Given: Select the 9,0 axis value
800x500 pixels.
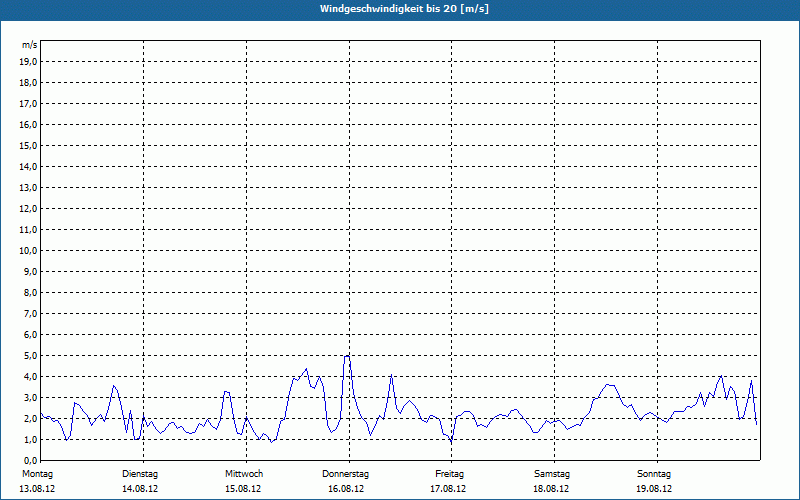Looking at the screenshot, I should (31, 271).
